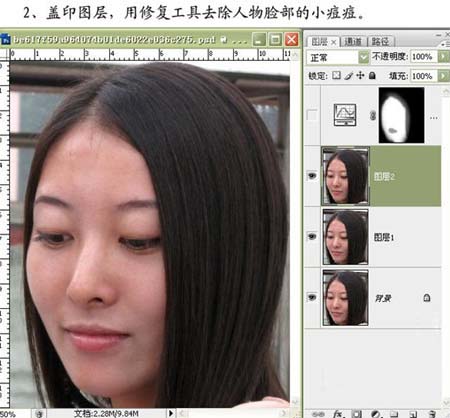Select the 背景 layer name
The image size is (450, 418).
point(383,298)
